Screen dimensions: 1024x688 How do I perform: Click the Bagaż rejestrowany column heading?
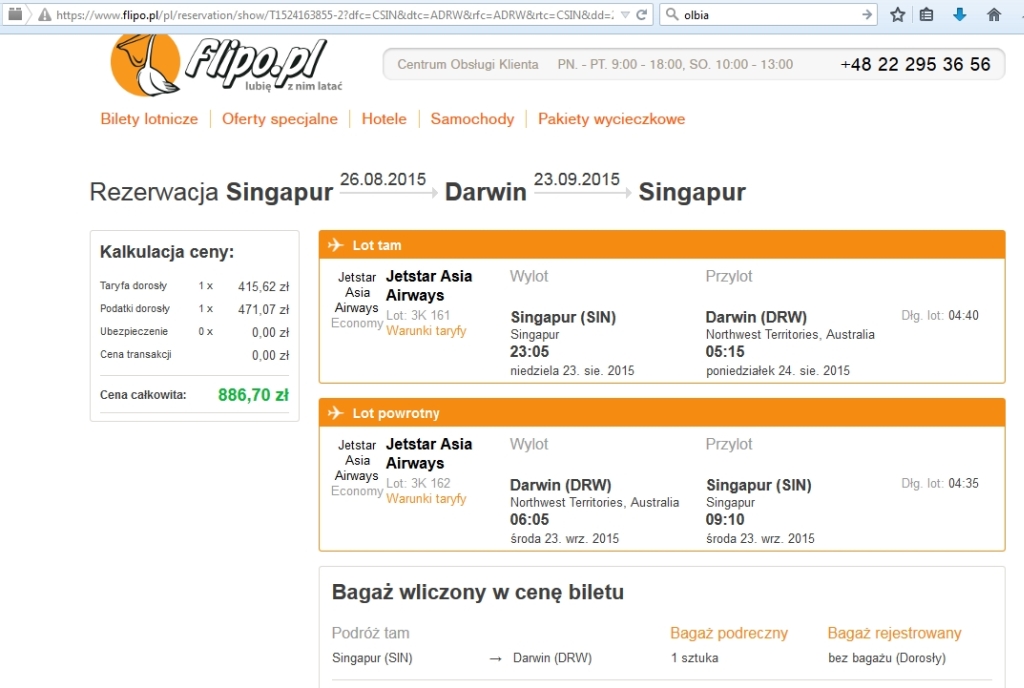[x=894, y=633]
